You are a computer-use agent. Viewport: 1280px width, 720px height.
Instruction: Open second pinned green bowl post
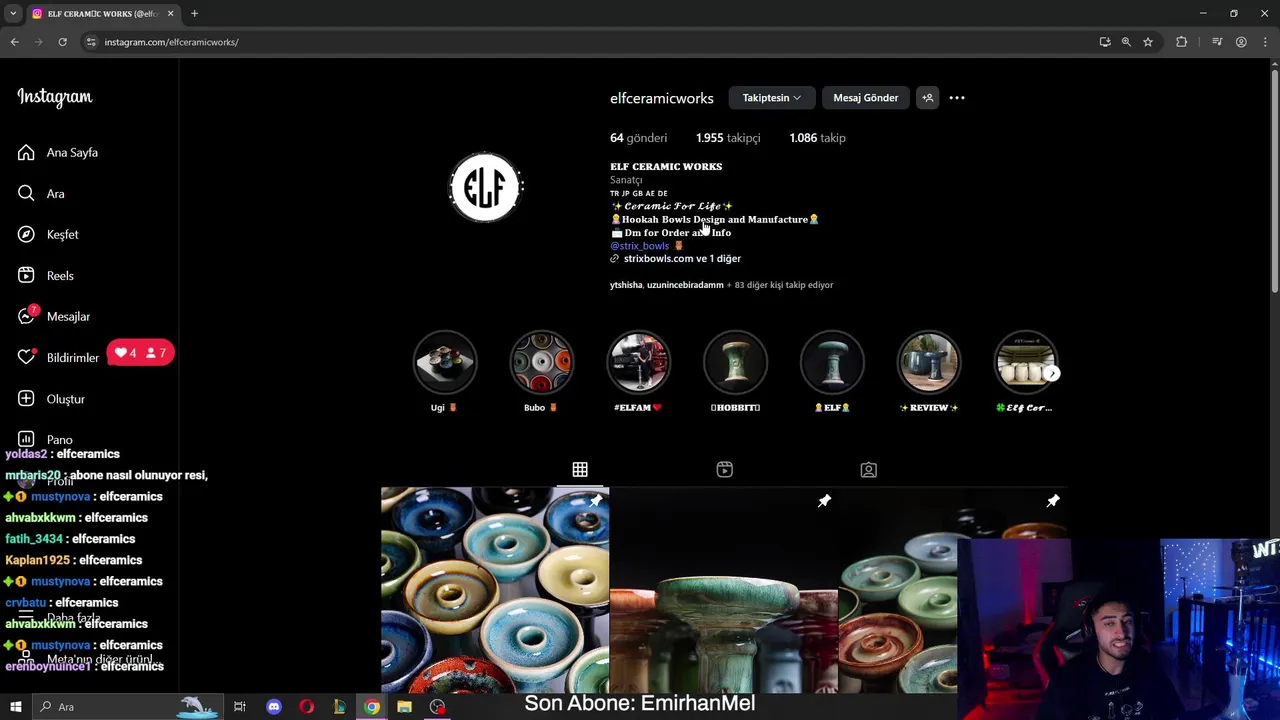724,590
